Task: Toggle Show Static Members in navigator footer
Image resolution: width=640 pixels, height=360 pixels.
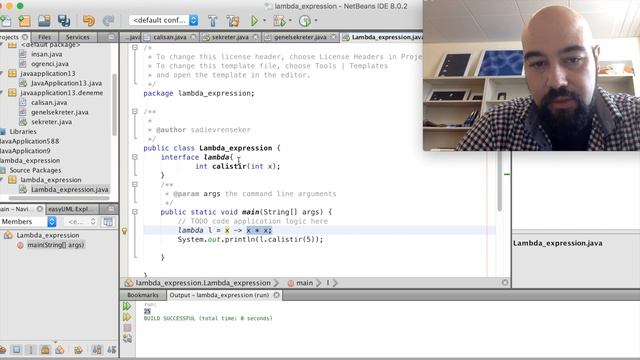Action: (x=31, y=350)
